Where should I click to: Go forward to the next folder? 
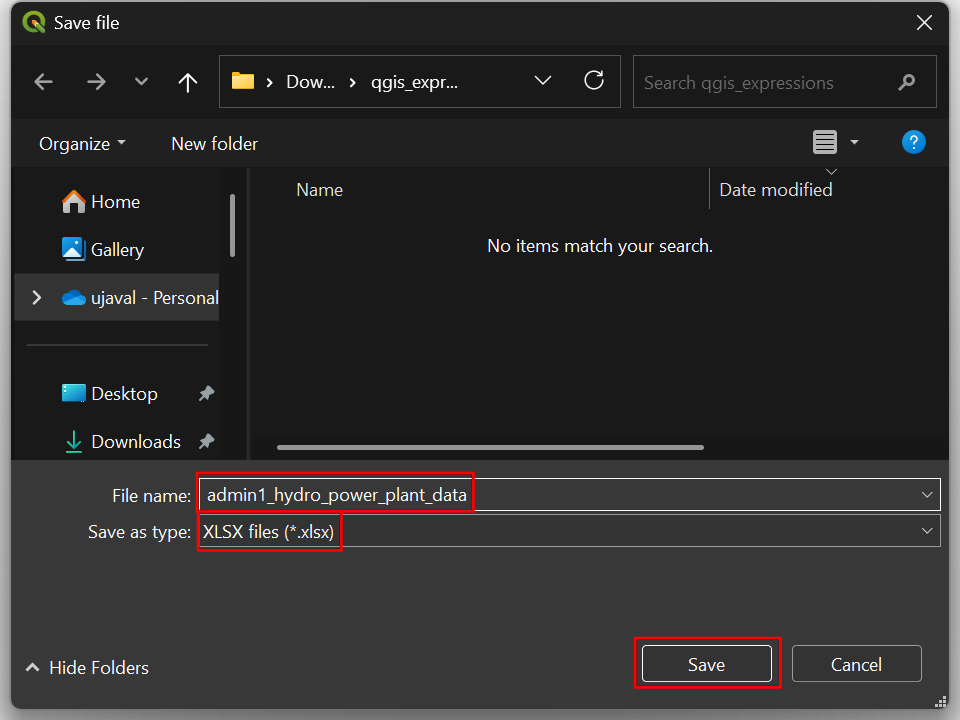96,82
